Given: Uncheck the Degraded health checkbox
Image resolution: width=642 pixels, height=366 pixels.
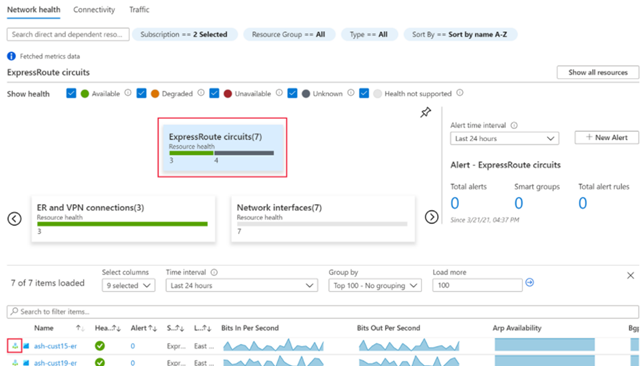Looking at the screenshot, I should [141, 93].
